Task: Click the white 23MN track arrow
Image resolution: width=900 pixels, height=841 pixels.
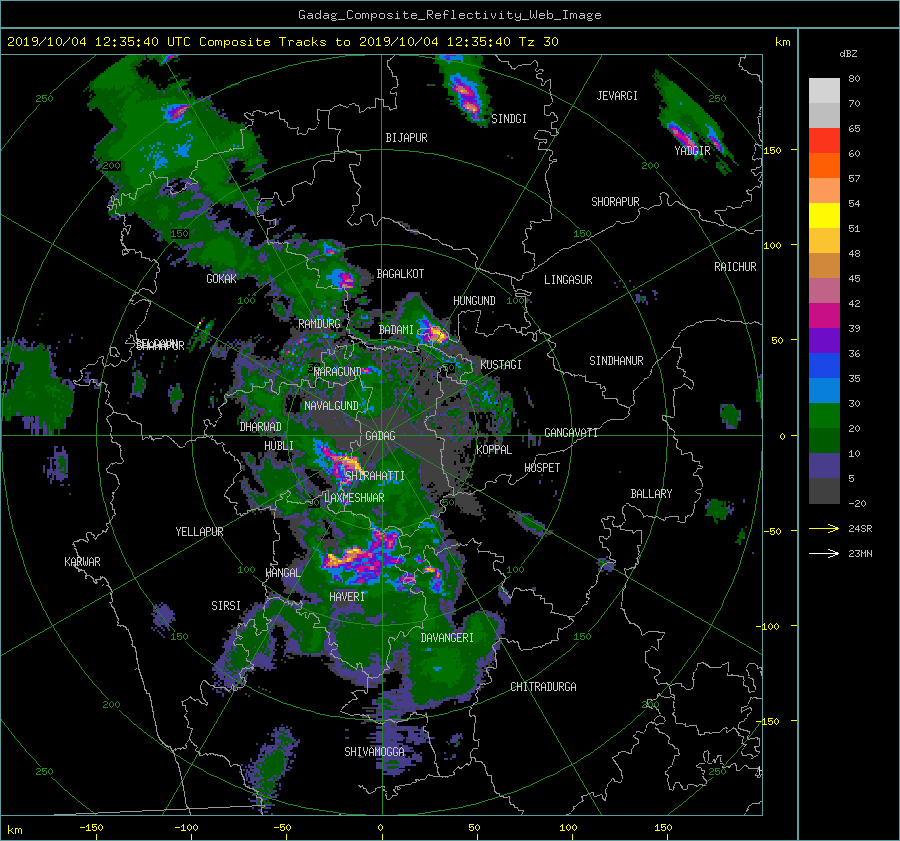Action: pyautogui.click(x=824, y=553)
